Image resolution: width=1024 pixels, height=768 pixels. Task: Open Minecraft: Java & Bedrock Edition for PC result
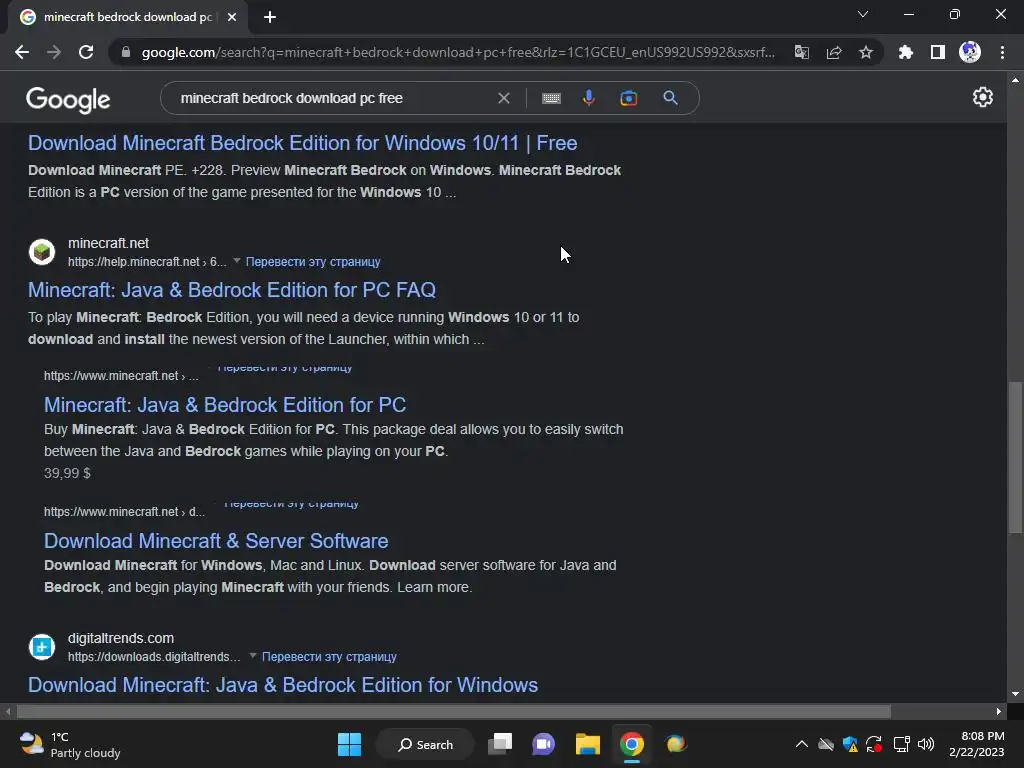(x=225, y=405)
